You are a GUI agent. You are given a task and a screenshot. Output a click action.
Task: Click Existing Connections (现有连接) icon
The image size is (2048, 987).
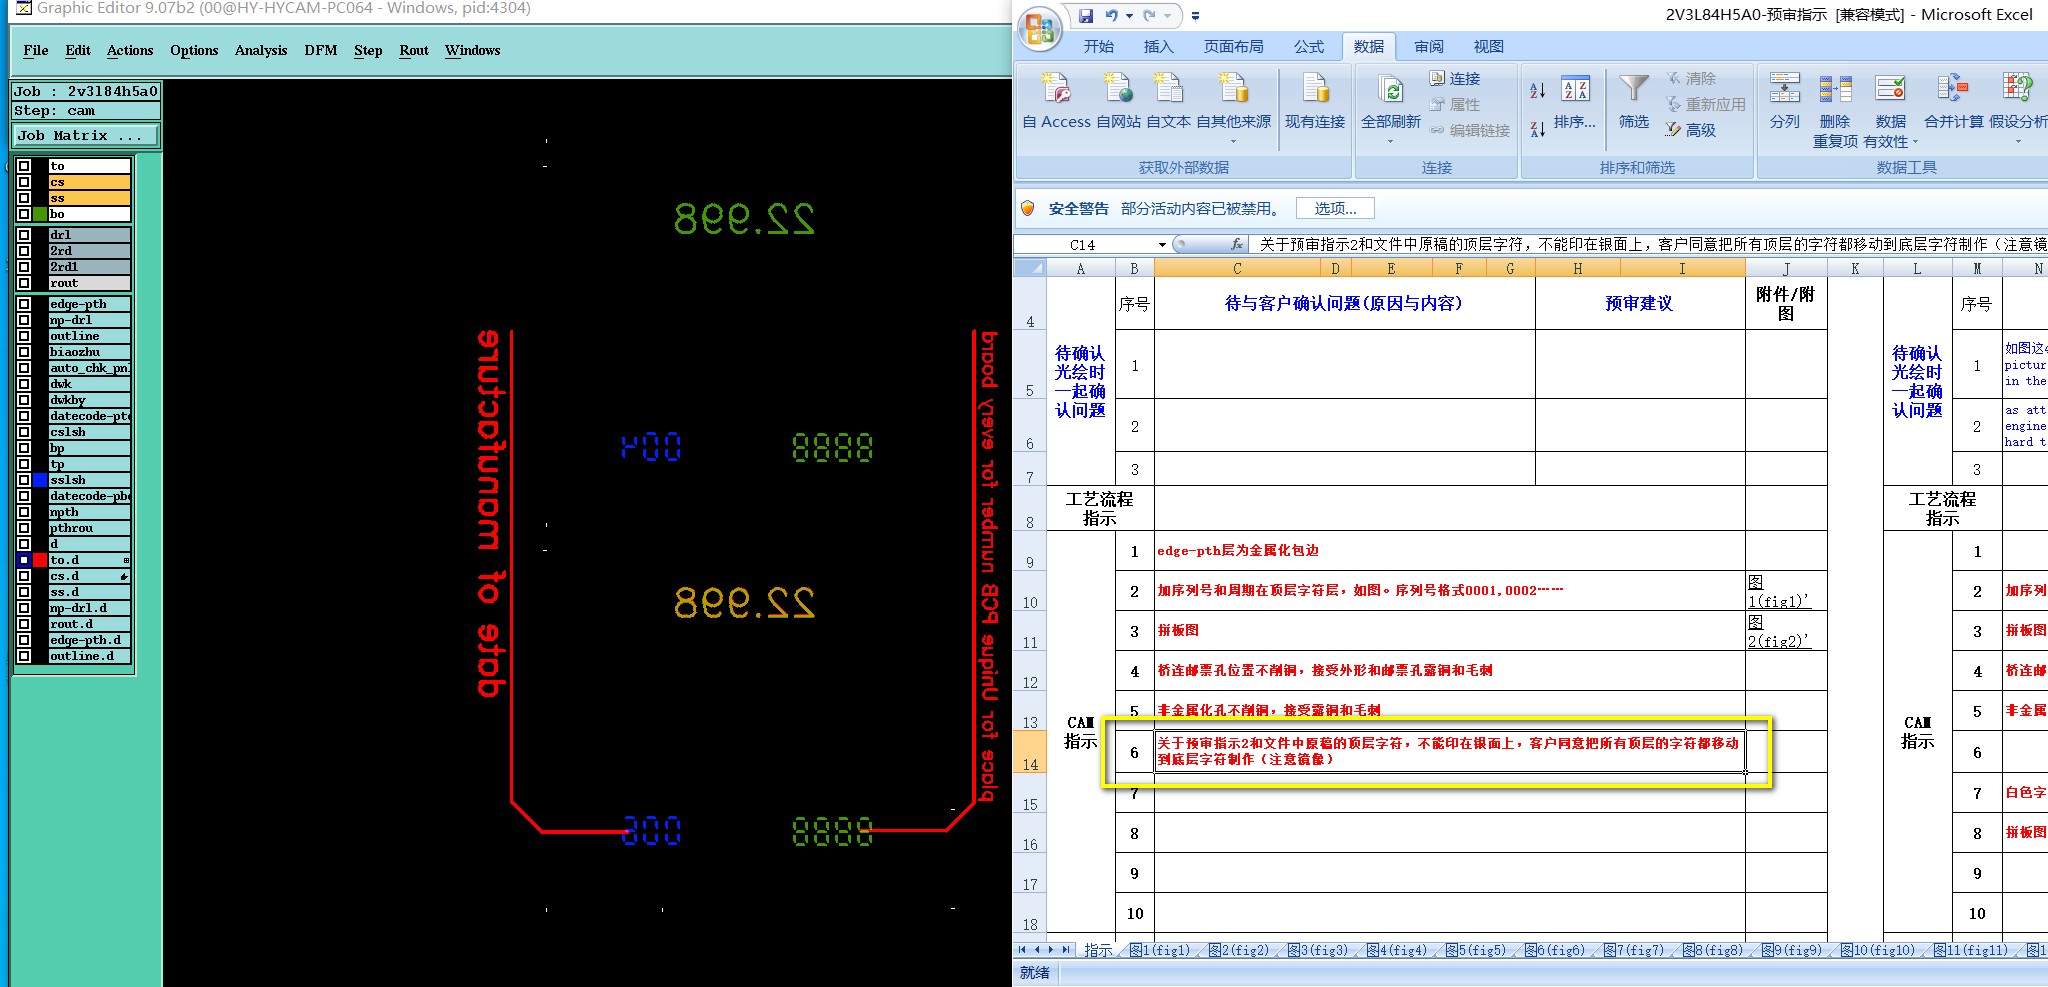1314,90
